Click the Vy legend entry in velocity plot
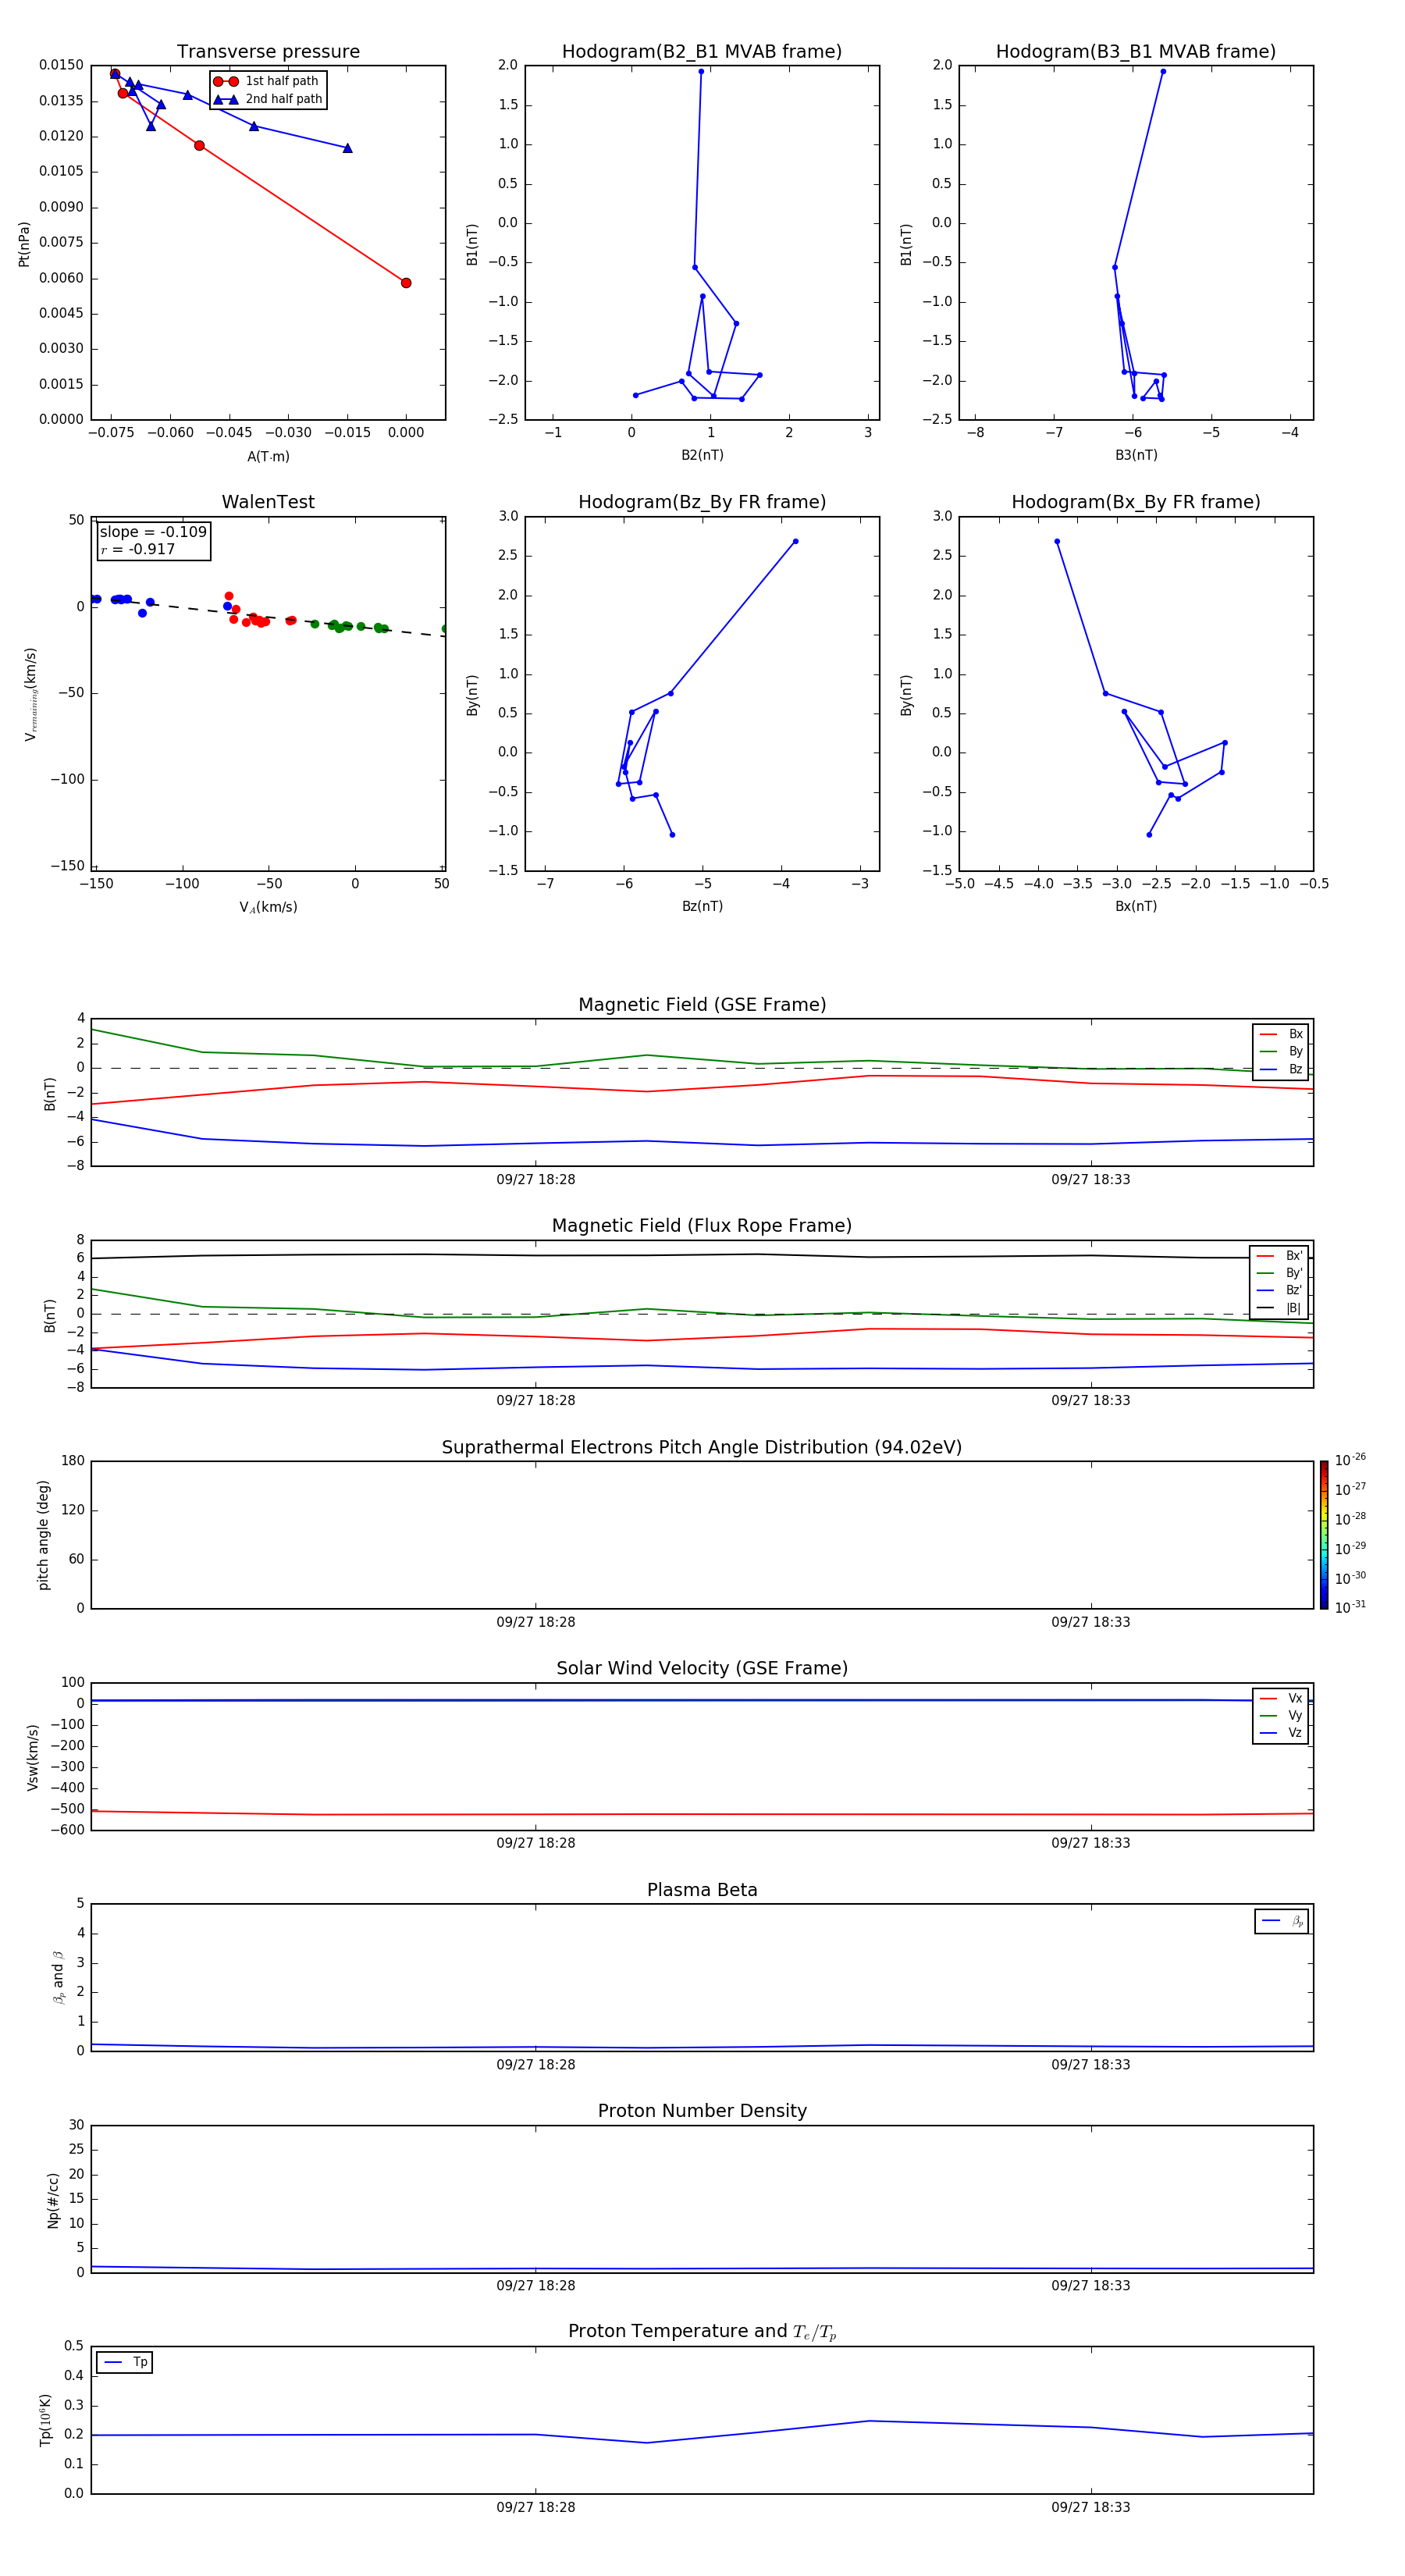1405x2576 pixels. pos(1281,1716)
